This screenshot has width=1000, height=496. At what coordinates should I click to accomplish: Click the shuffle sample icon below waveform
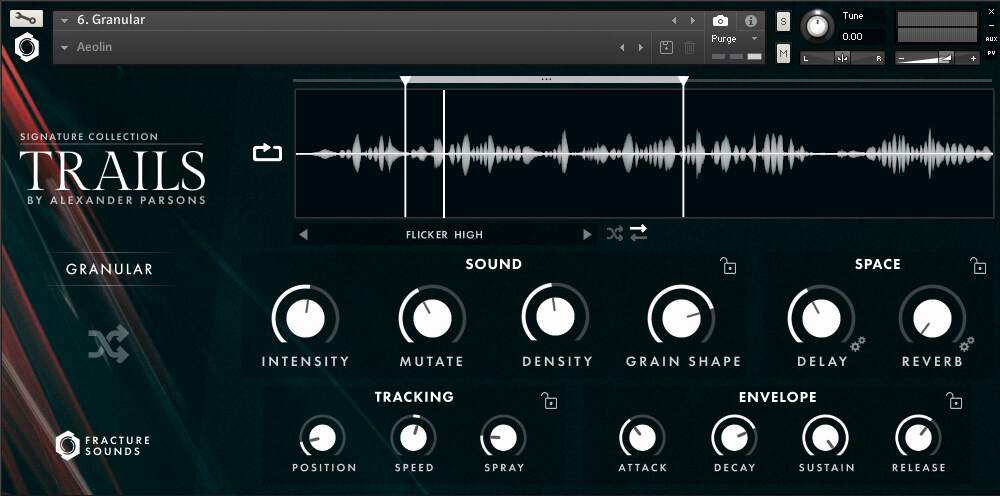(614, 234)
